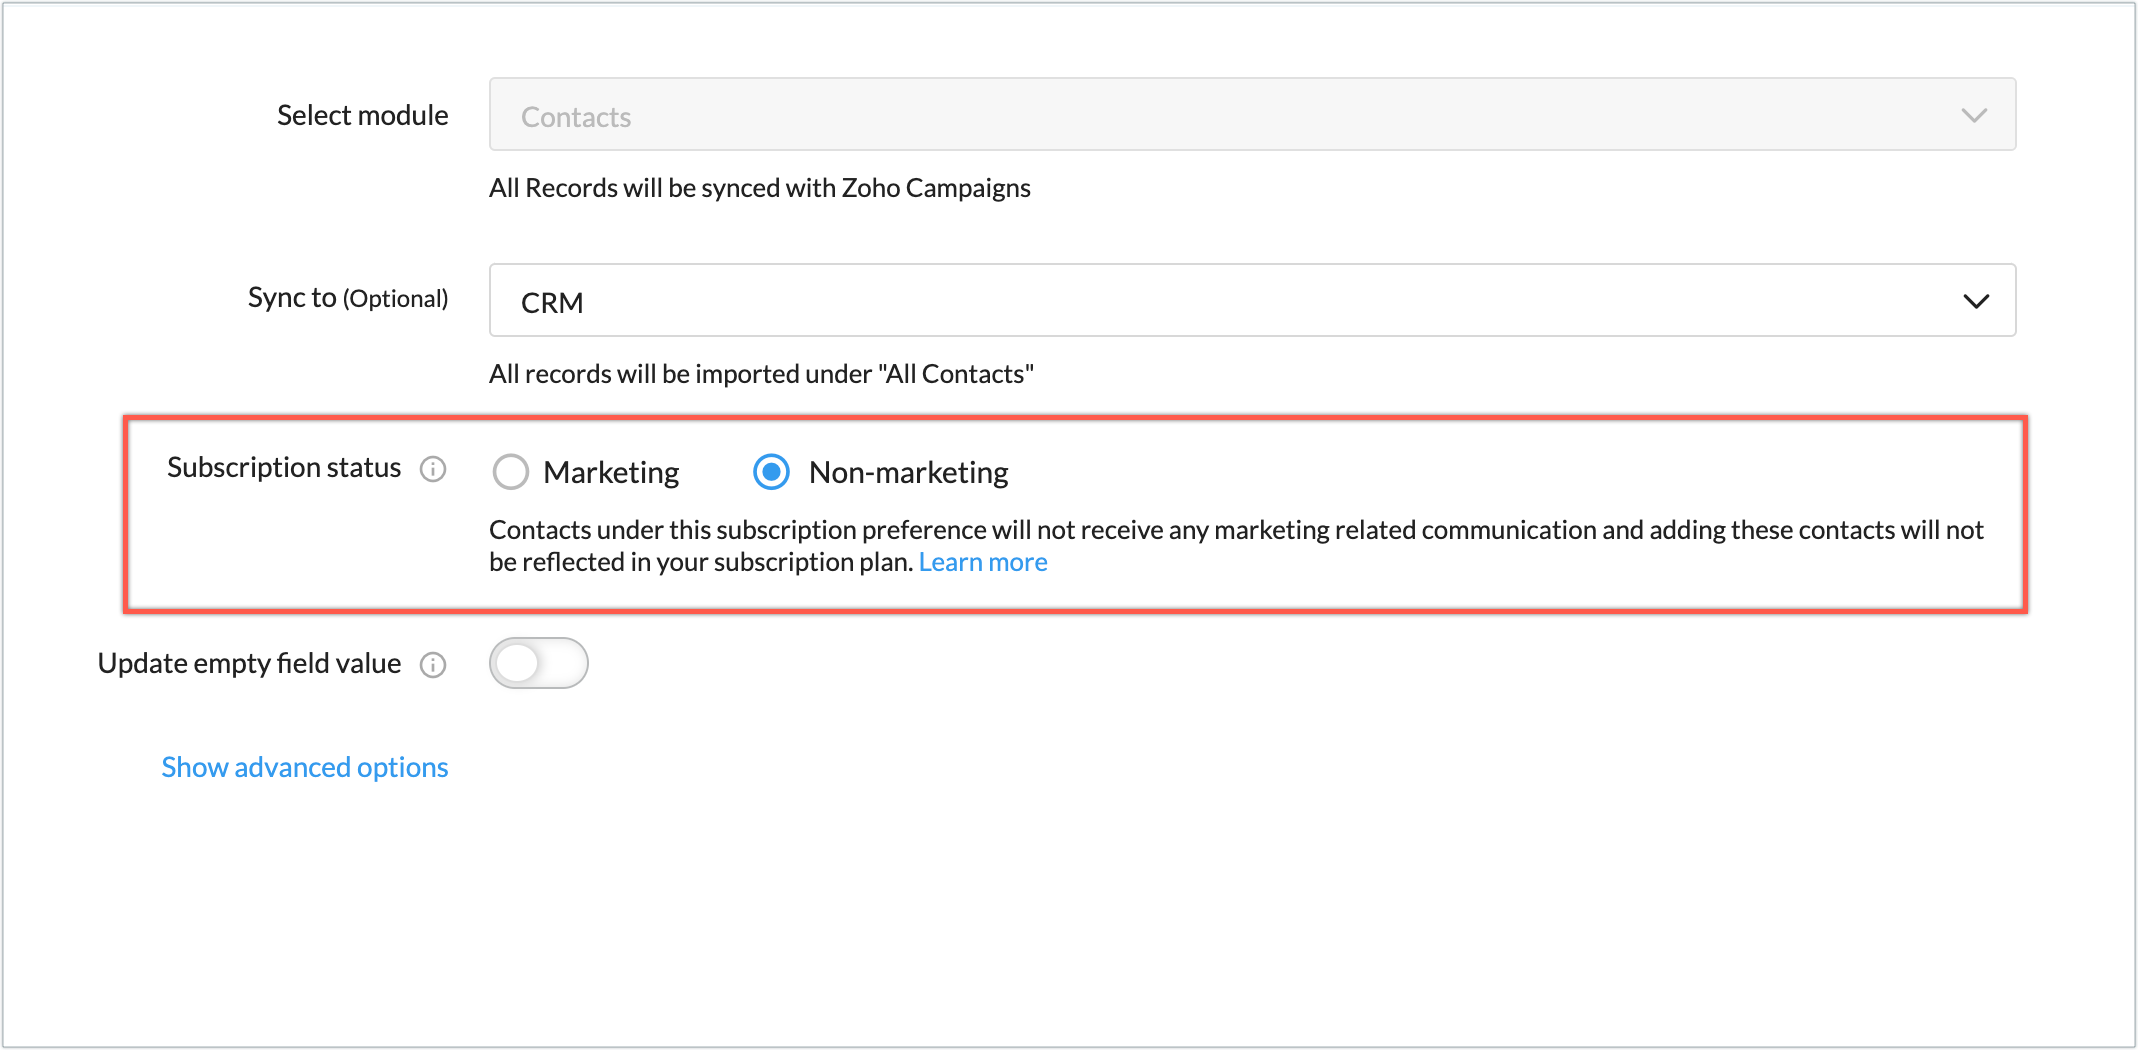2138x1050 pixels.
Task: Select the Non-marketing radio button
Action: (771, 472)
